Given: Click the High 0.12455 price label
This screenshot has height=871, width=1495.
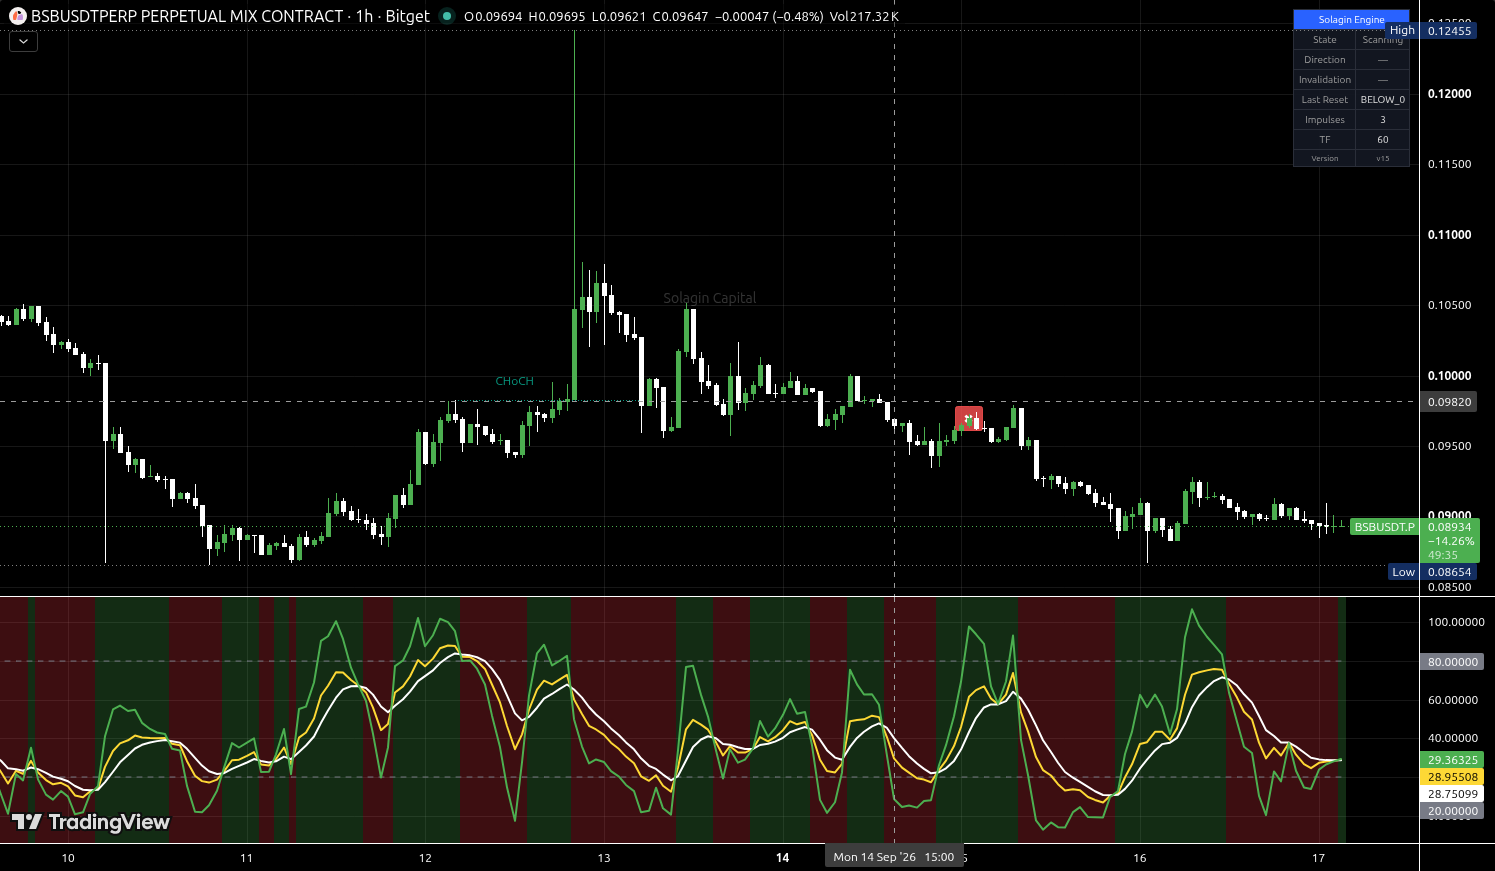Looking at the screenshot, I should 1430,31.
